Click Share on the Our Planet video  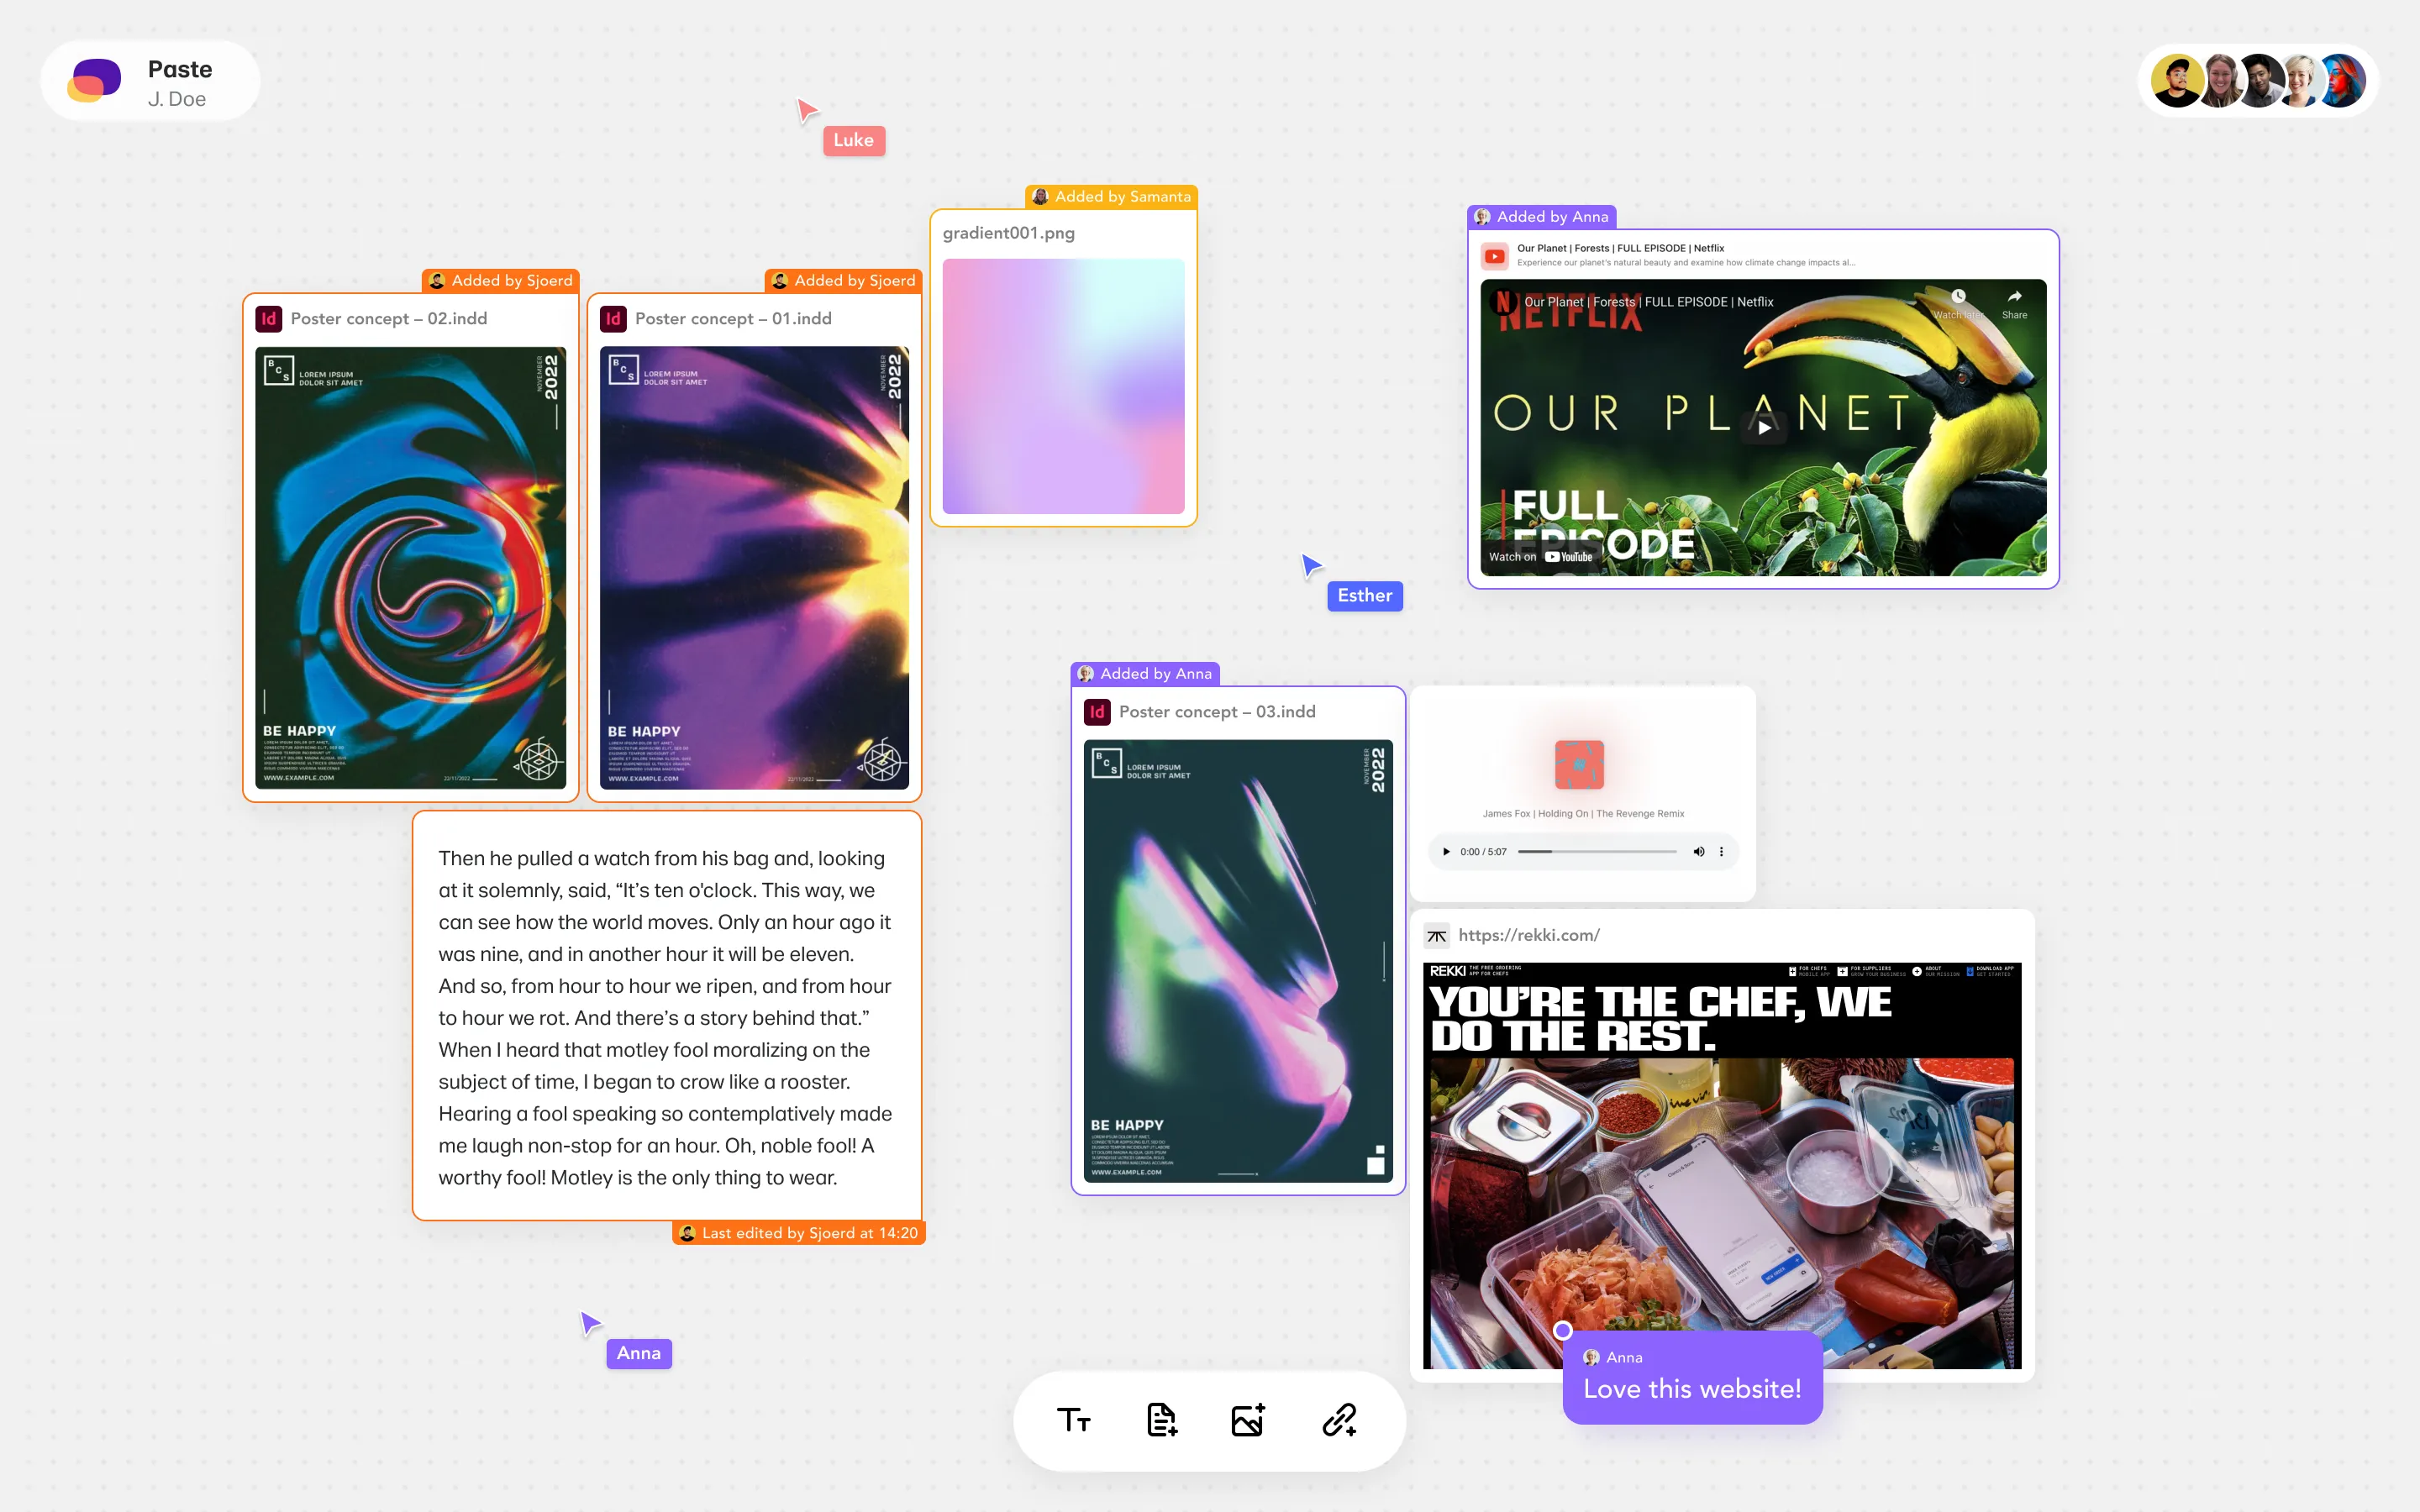tap(2014, 303)
